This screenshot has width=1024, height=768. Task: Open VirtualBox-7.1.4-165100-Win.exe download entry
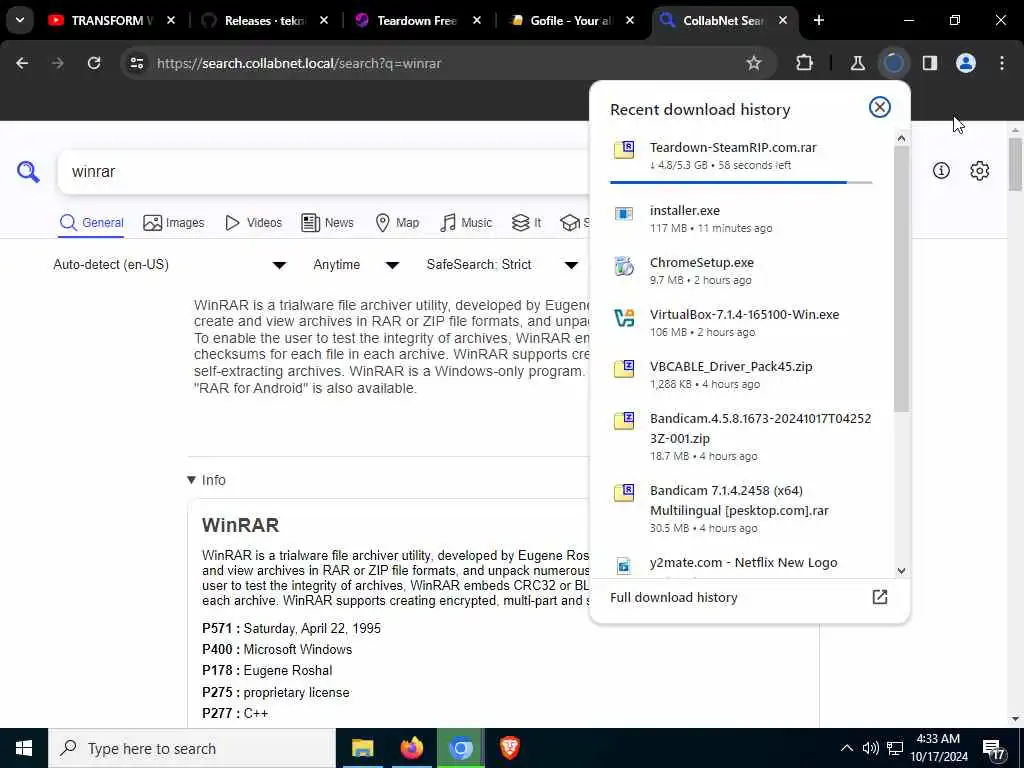(741, 323)
